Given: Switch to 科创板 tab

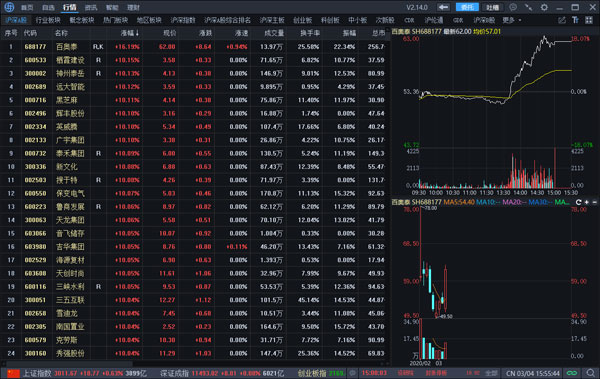Looking at the screenshot, I should [x=330, y=20].
